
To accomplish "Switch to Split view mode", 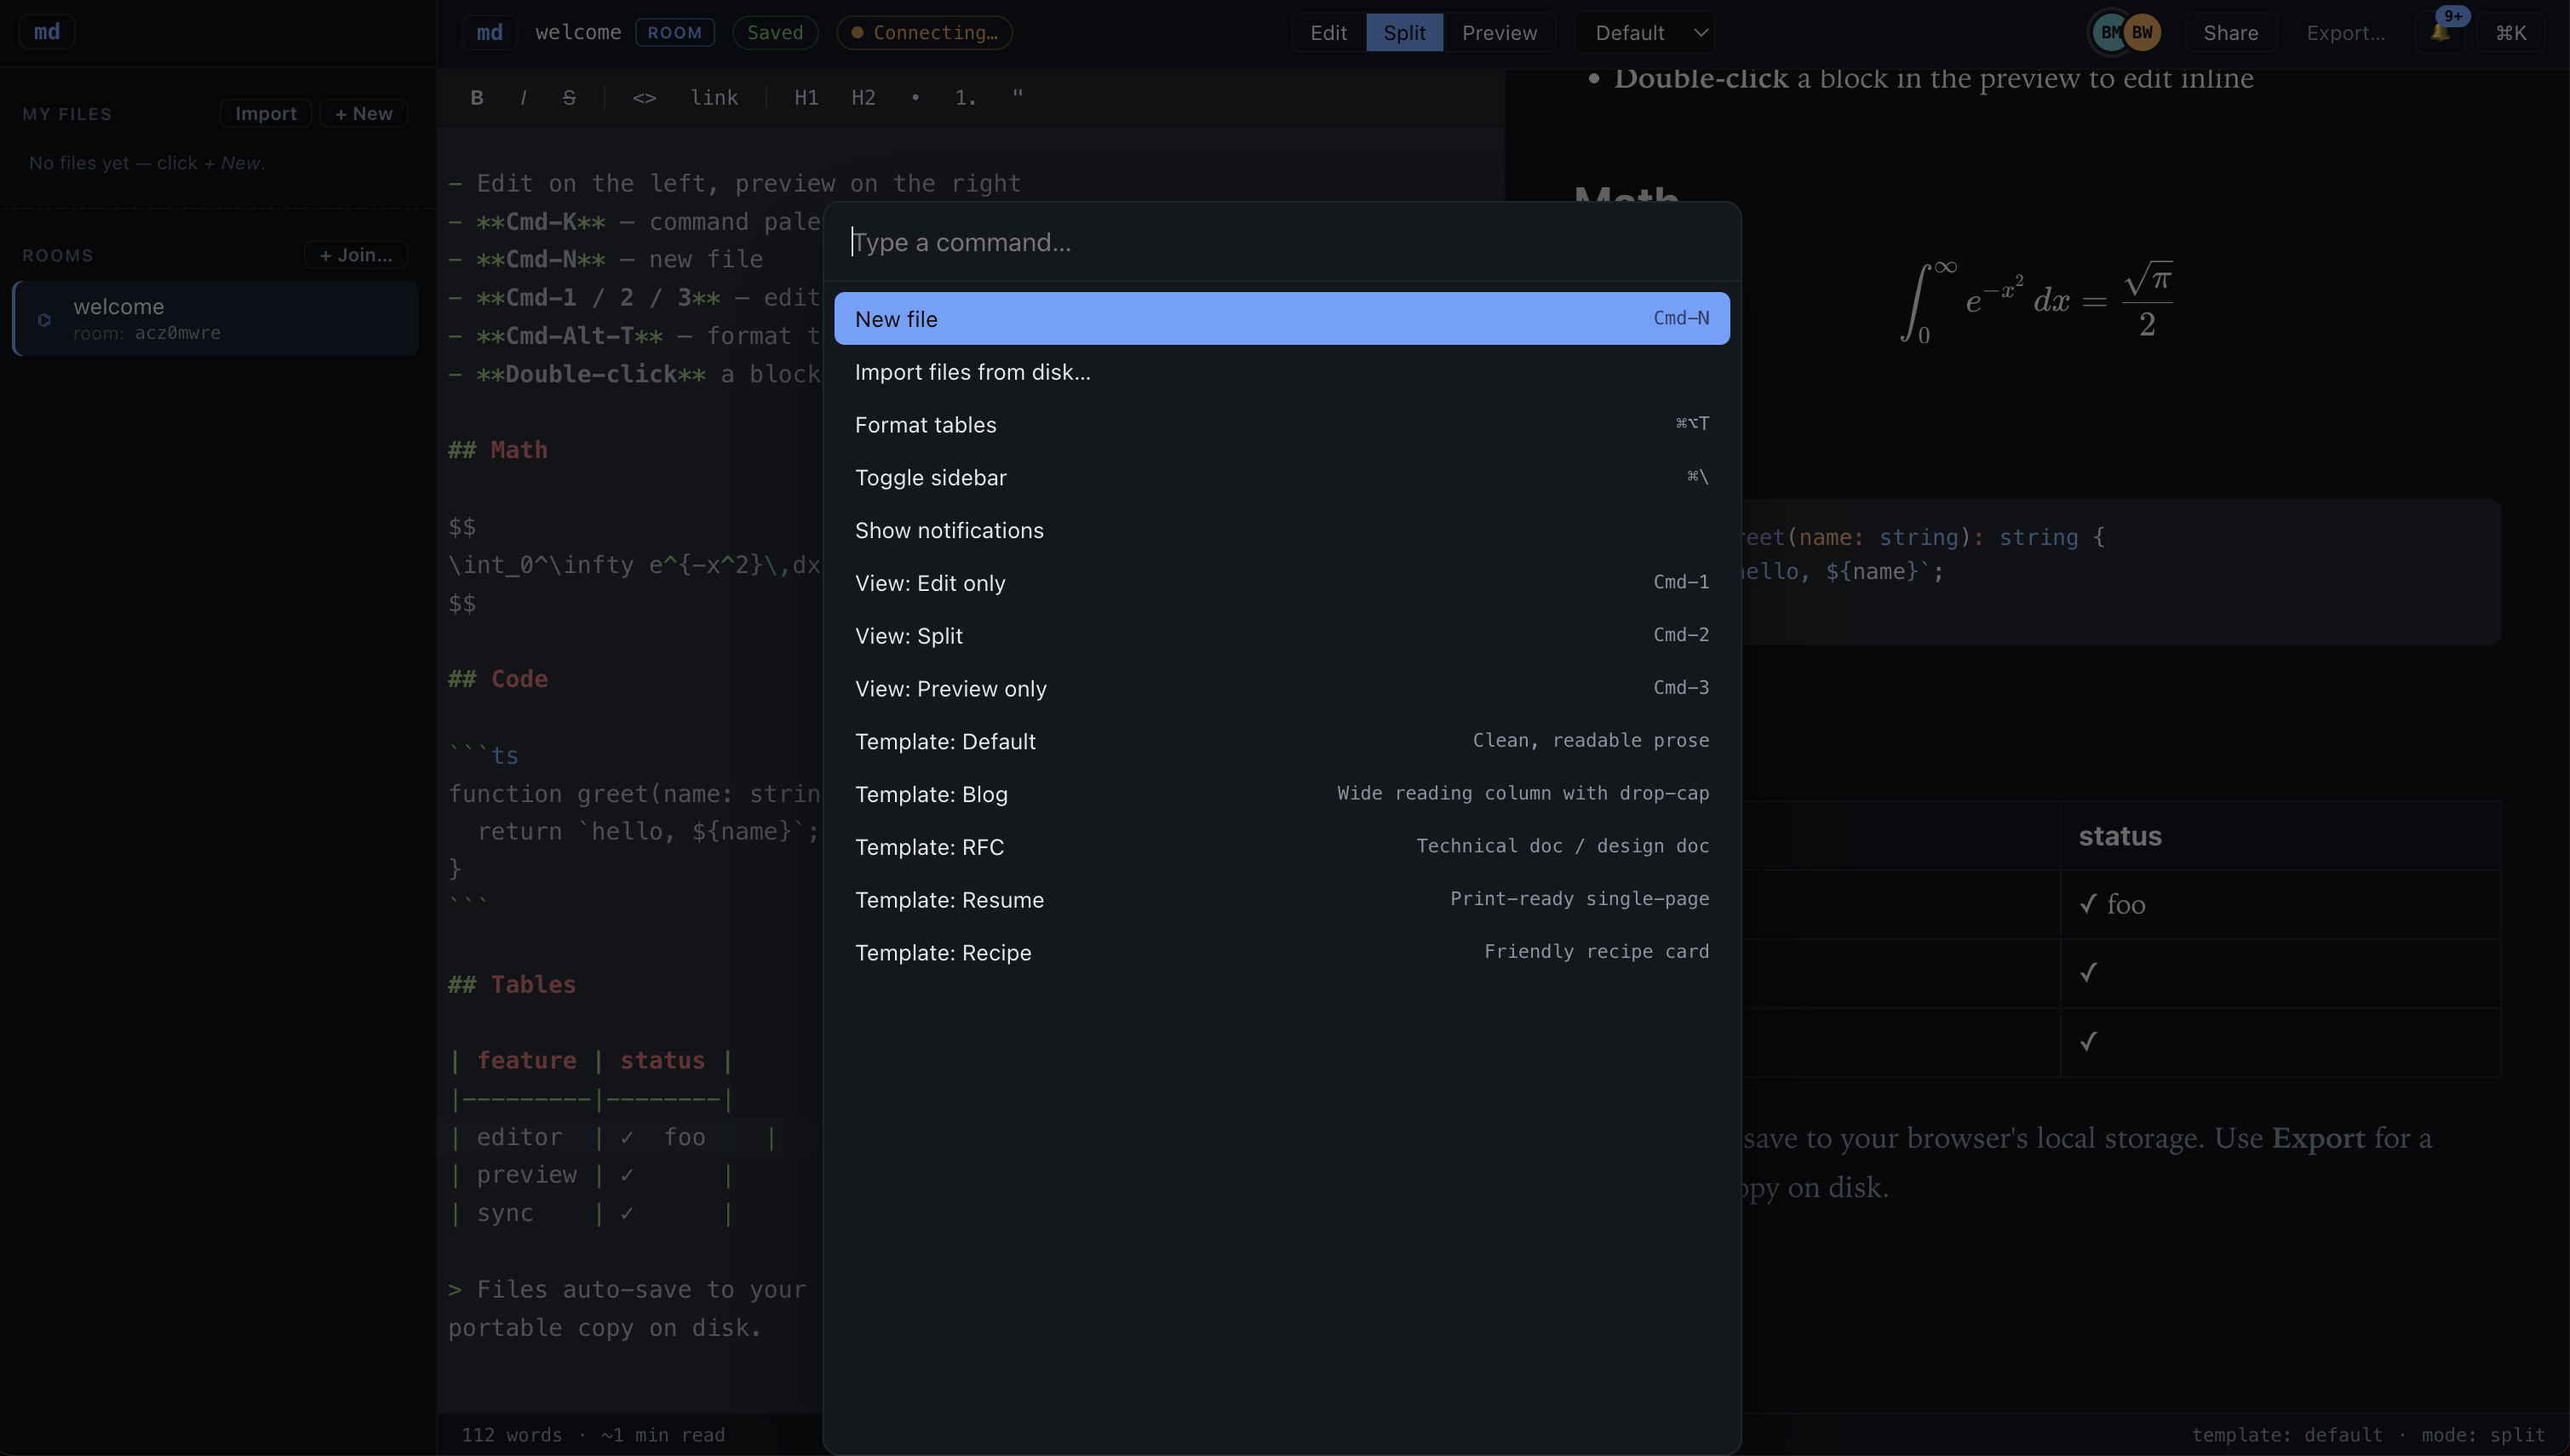I will pos(1404,32).
